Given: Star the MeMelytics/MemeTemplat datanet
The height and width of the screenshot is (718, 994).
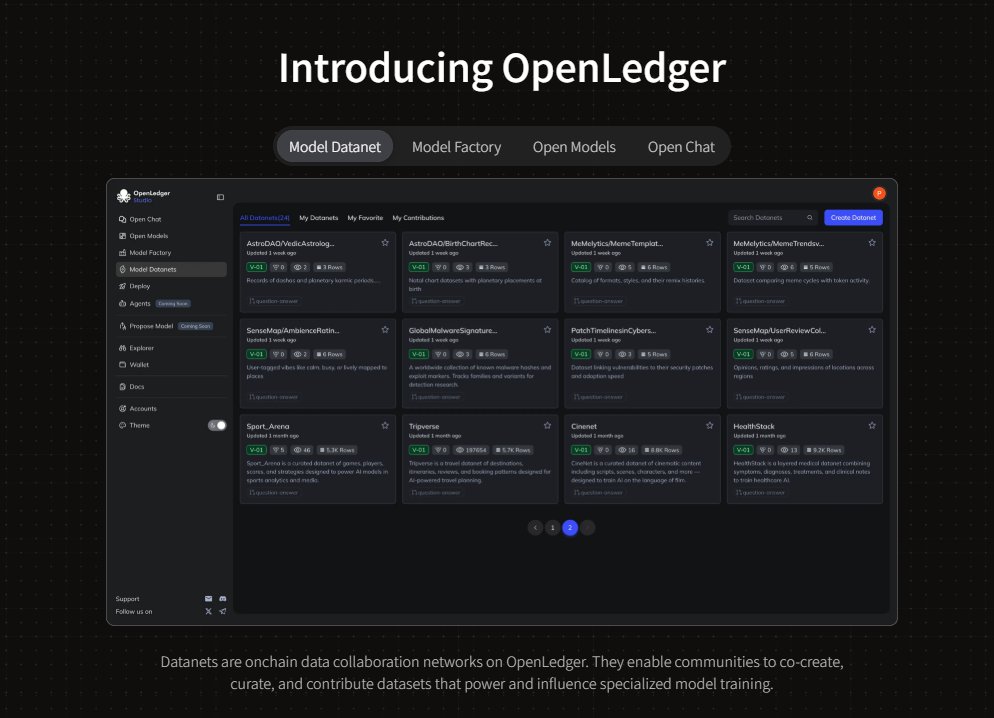Looking at the screenshot, I should [709, 243].
